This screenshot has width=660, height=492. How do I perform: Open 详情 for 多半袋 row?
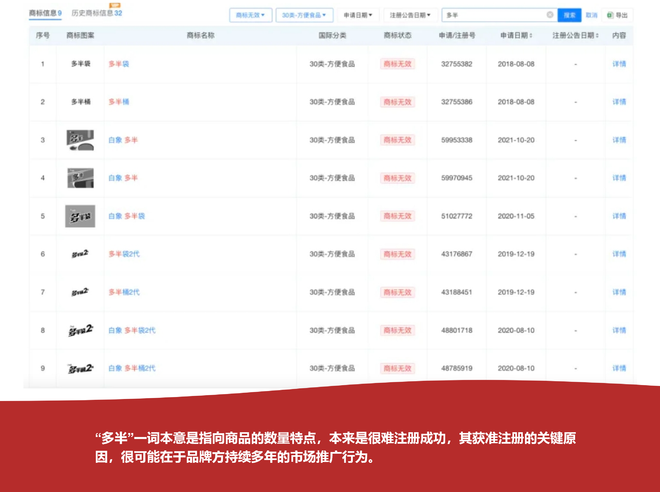(619, 64)
